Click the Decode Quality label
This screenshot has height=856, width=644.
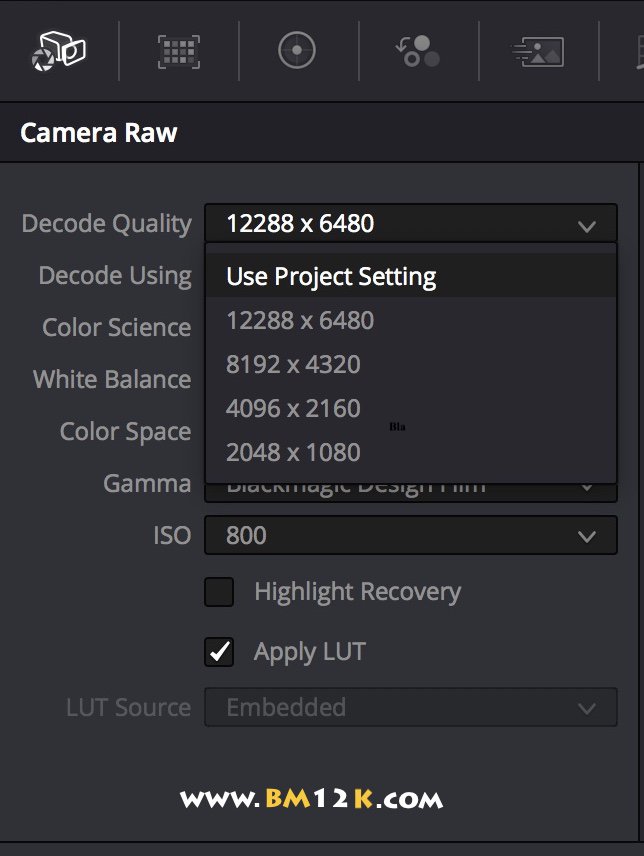click(107, 224)
